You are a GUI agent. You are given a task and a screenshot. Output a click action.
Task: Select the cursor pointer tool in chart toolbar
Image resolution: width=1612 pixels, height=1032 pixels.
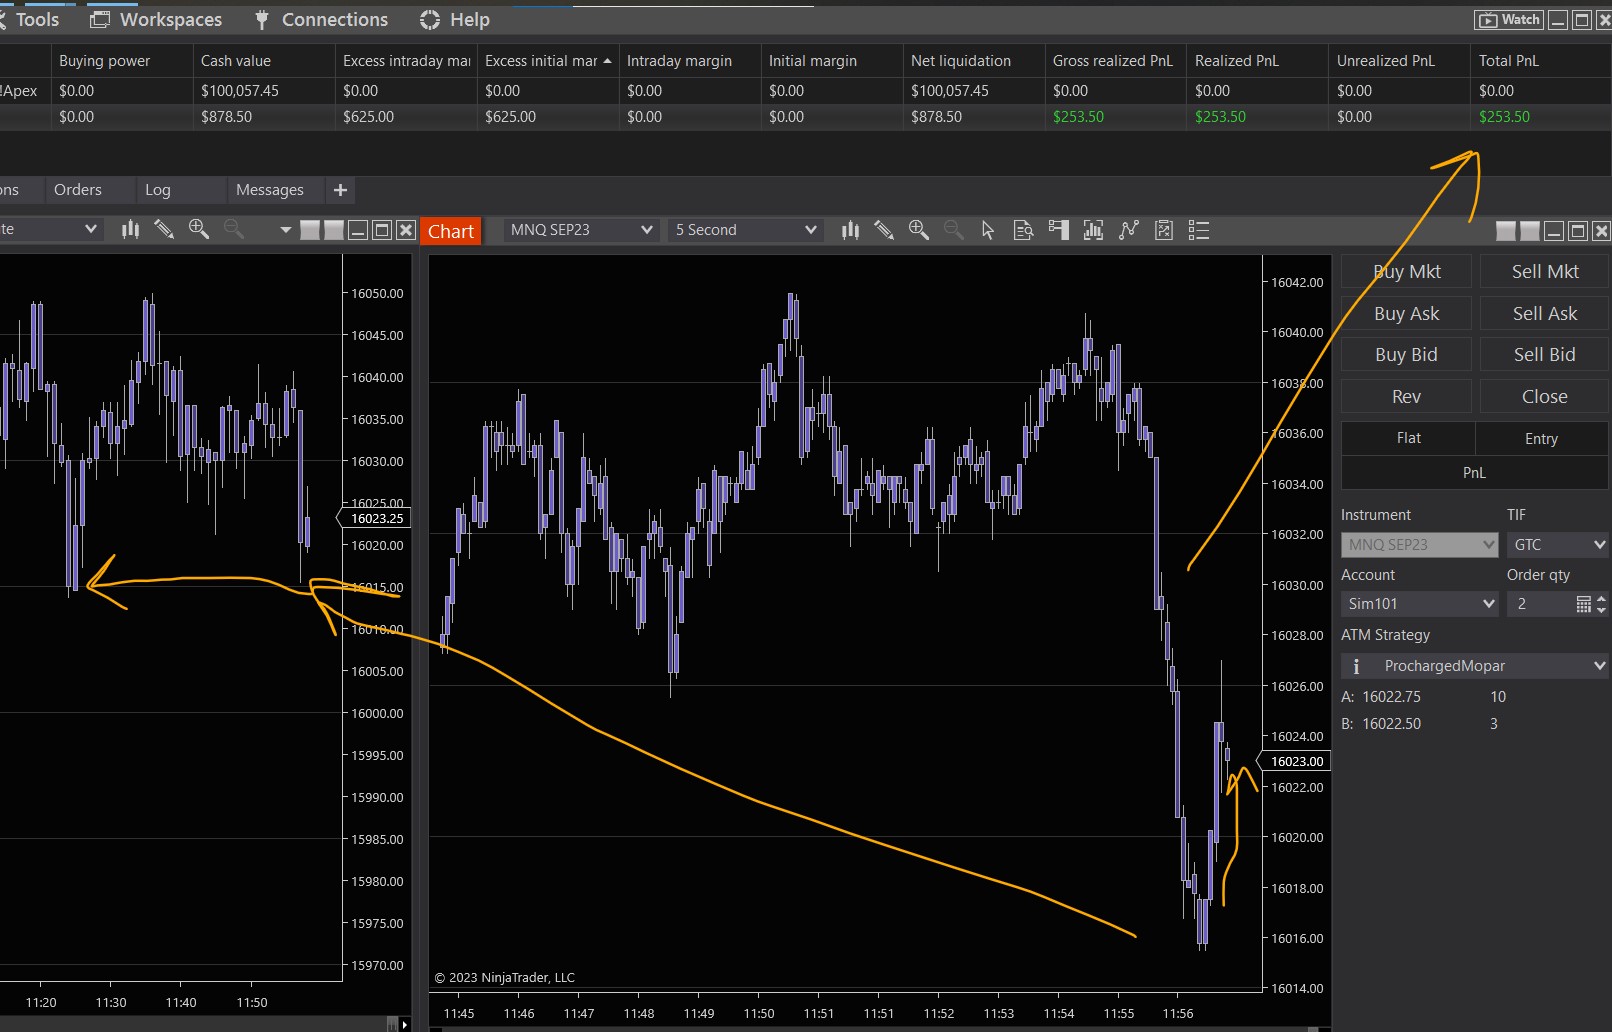(988, 231)
